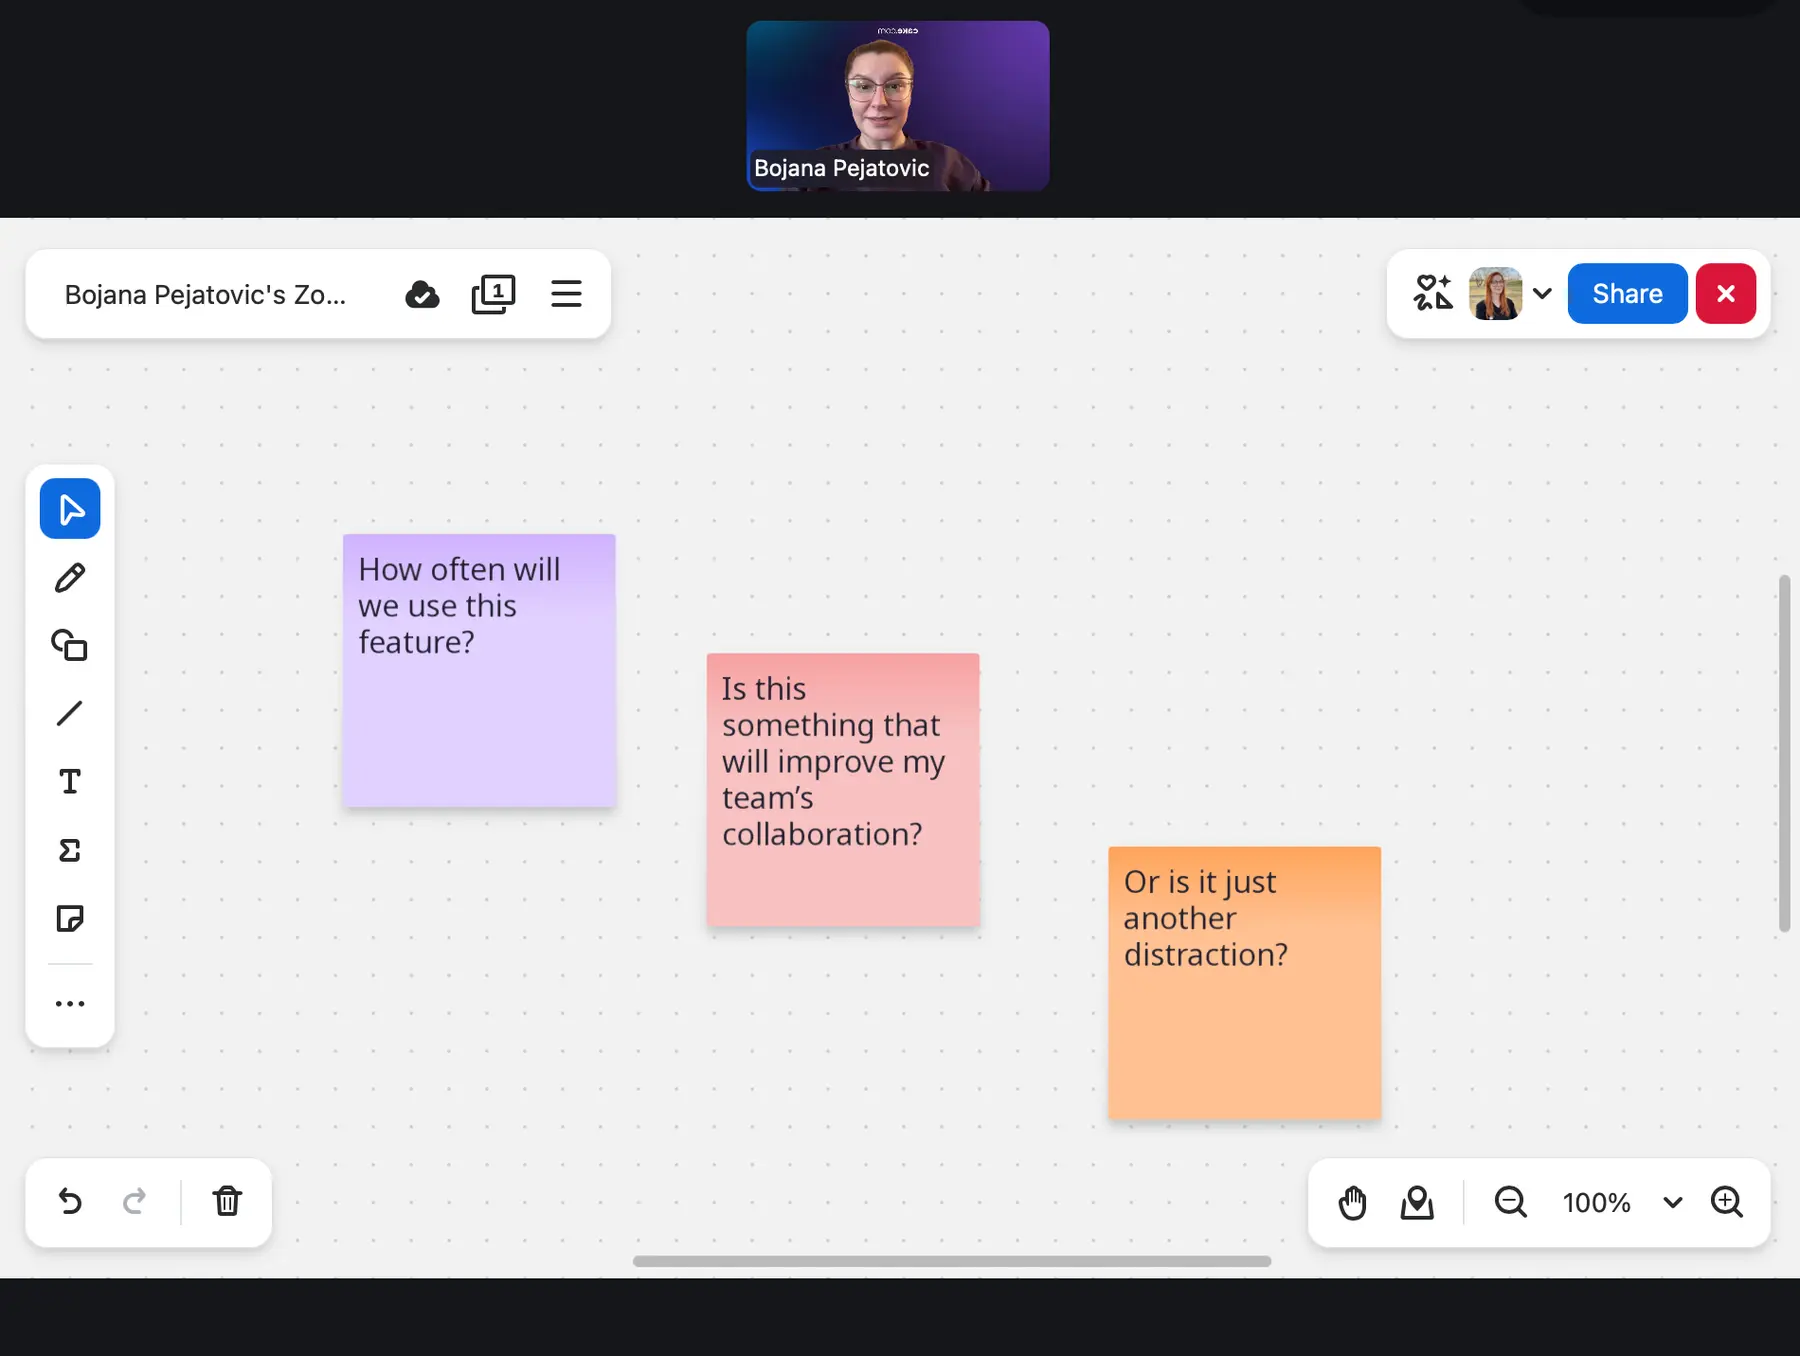Zoom out with minus magnifier
Viewport: 1800px width, 1356px height.
click(x=1510, y=1202)
